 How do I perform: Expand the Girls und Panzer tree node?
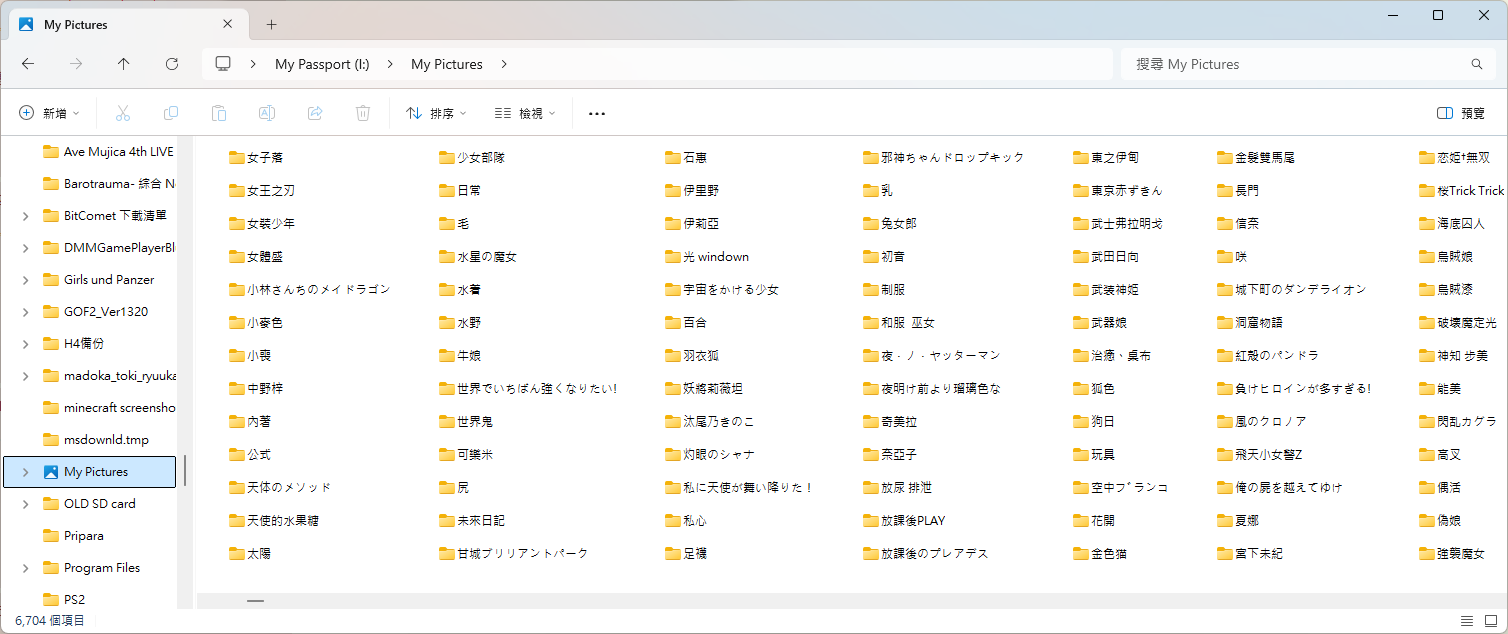coord(25,280)
